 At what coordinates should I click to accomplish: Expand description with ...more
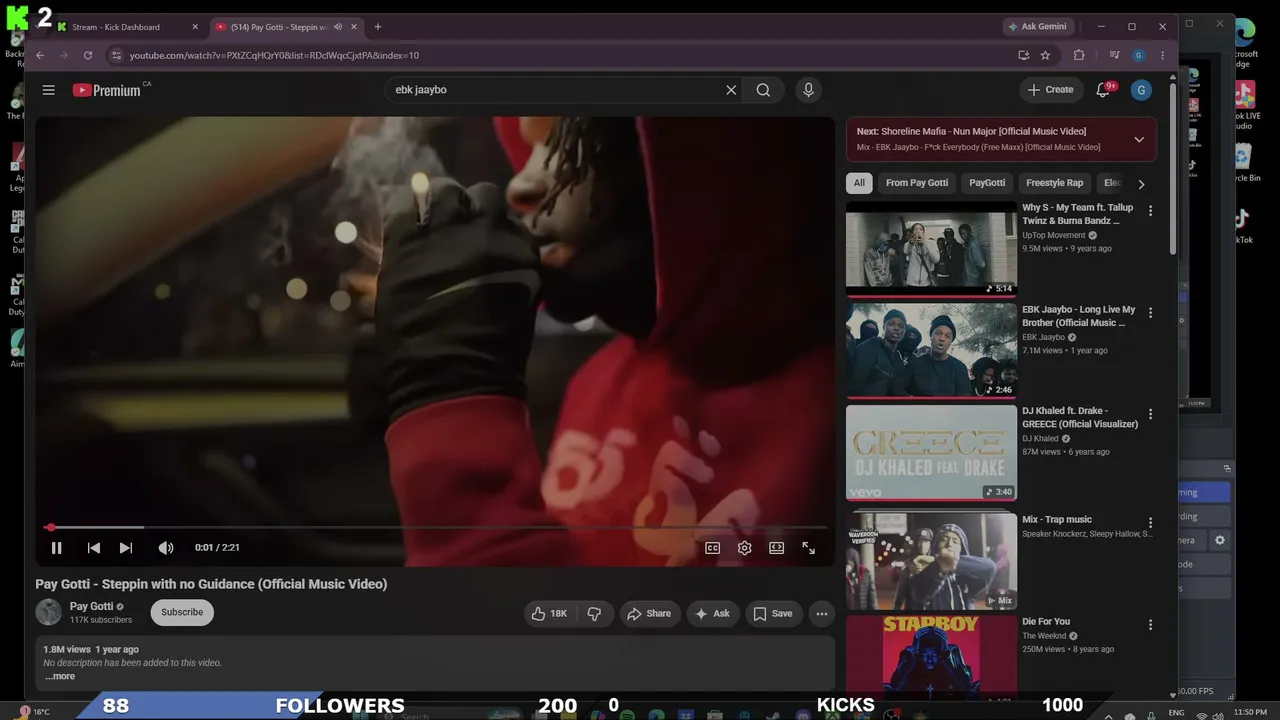60,677
